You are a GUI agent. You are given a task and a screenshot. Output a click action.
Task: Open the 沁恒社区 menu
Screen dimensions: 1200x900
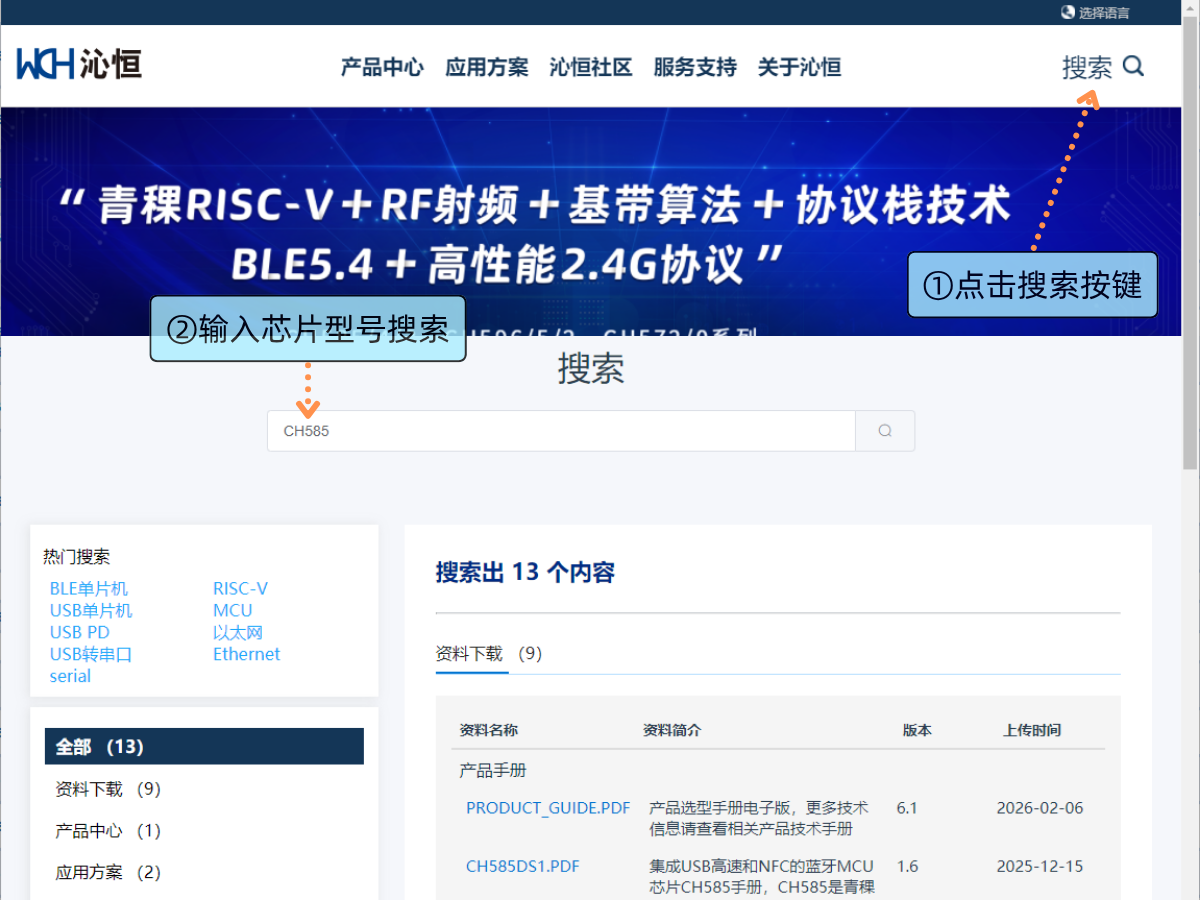coord(591,67)
